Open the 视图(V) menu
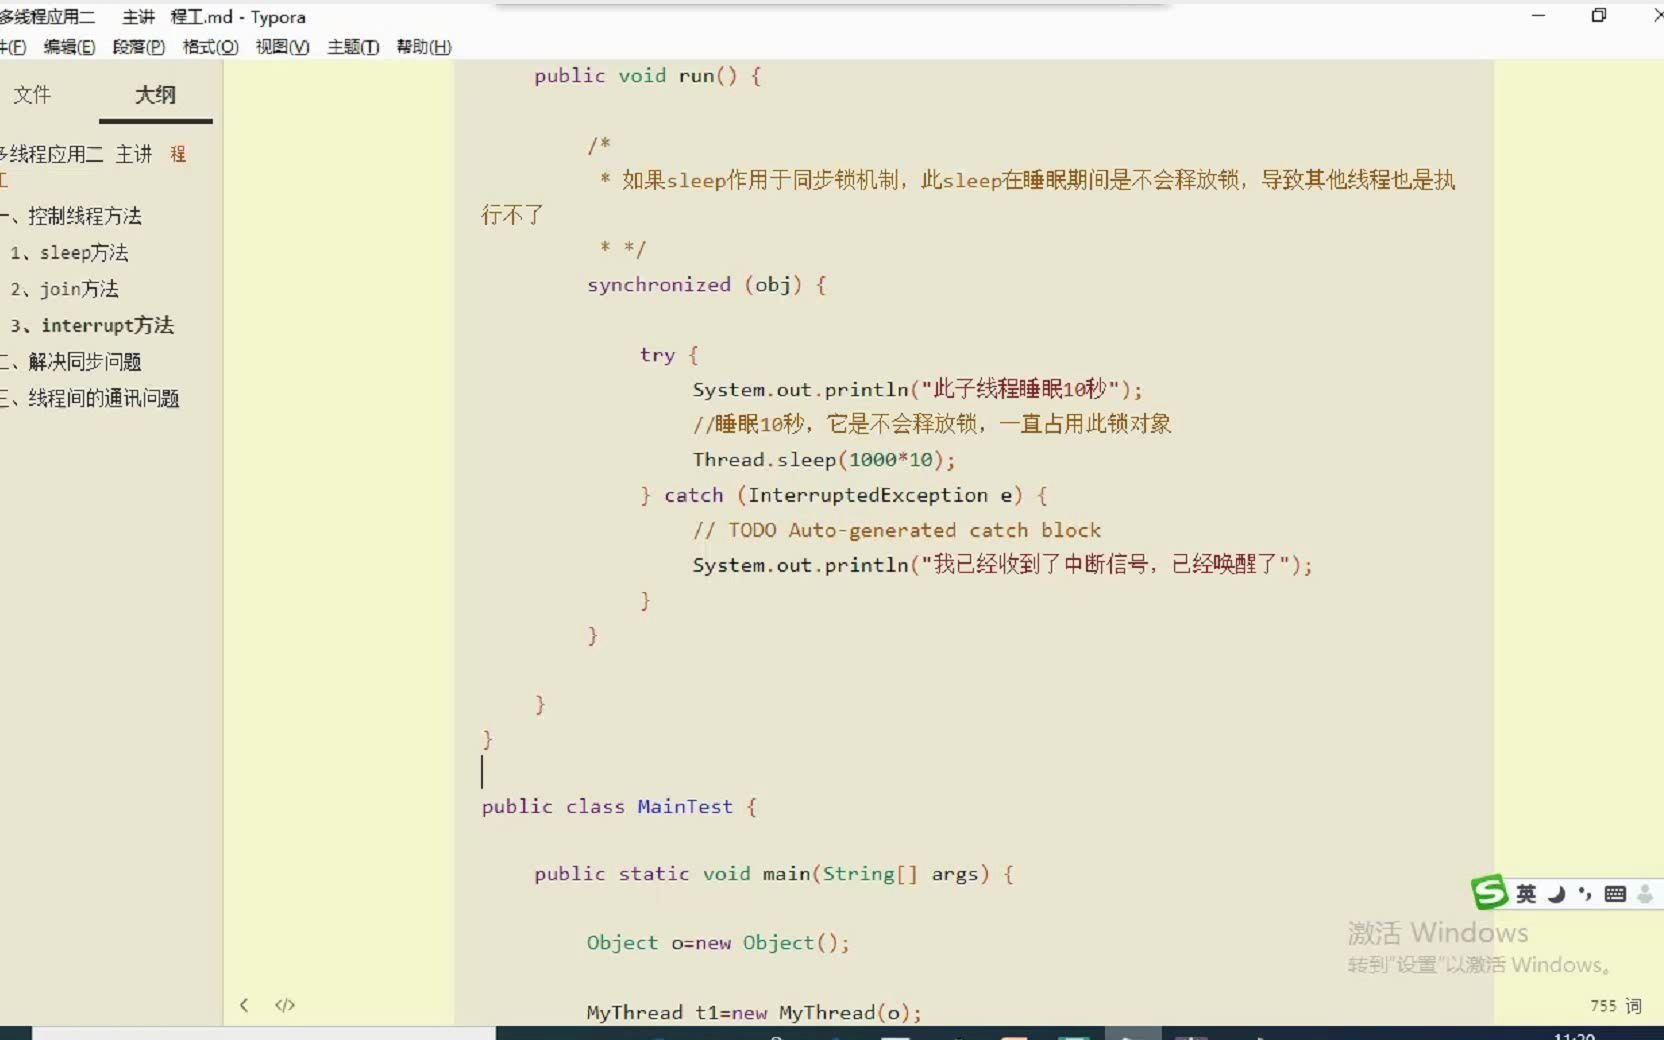Image resolution: width=1664 pixels, height=1040 pixels. (x=282, y=47)
